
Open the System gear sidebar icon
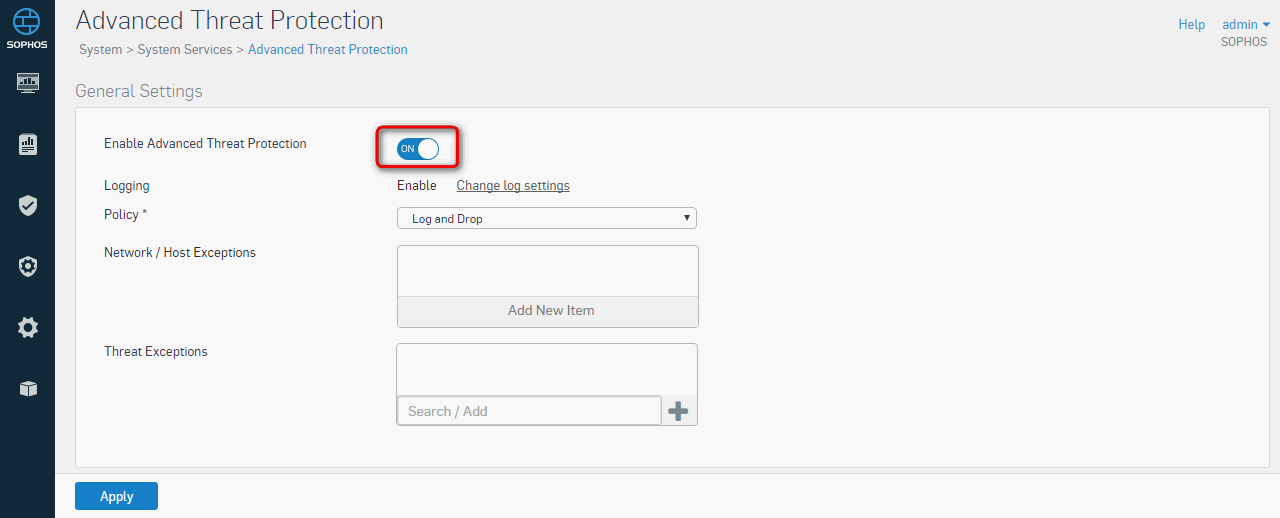coord(28,327)
